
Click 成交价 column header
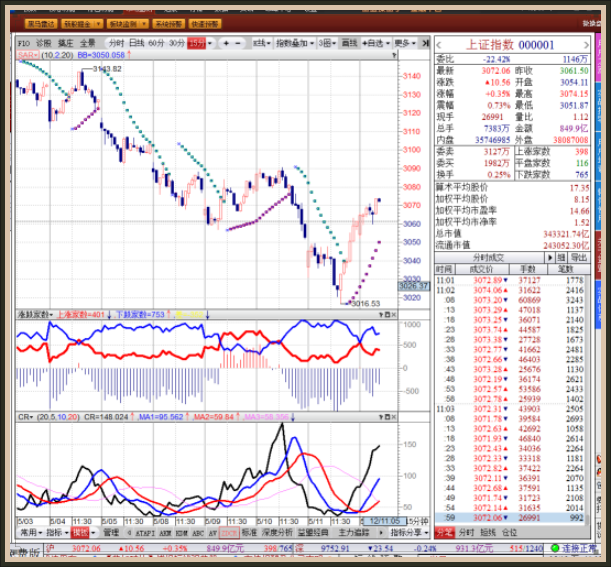tap(481, 269)
